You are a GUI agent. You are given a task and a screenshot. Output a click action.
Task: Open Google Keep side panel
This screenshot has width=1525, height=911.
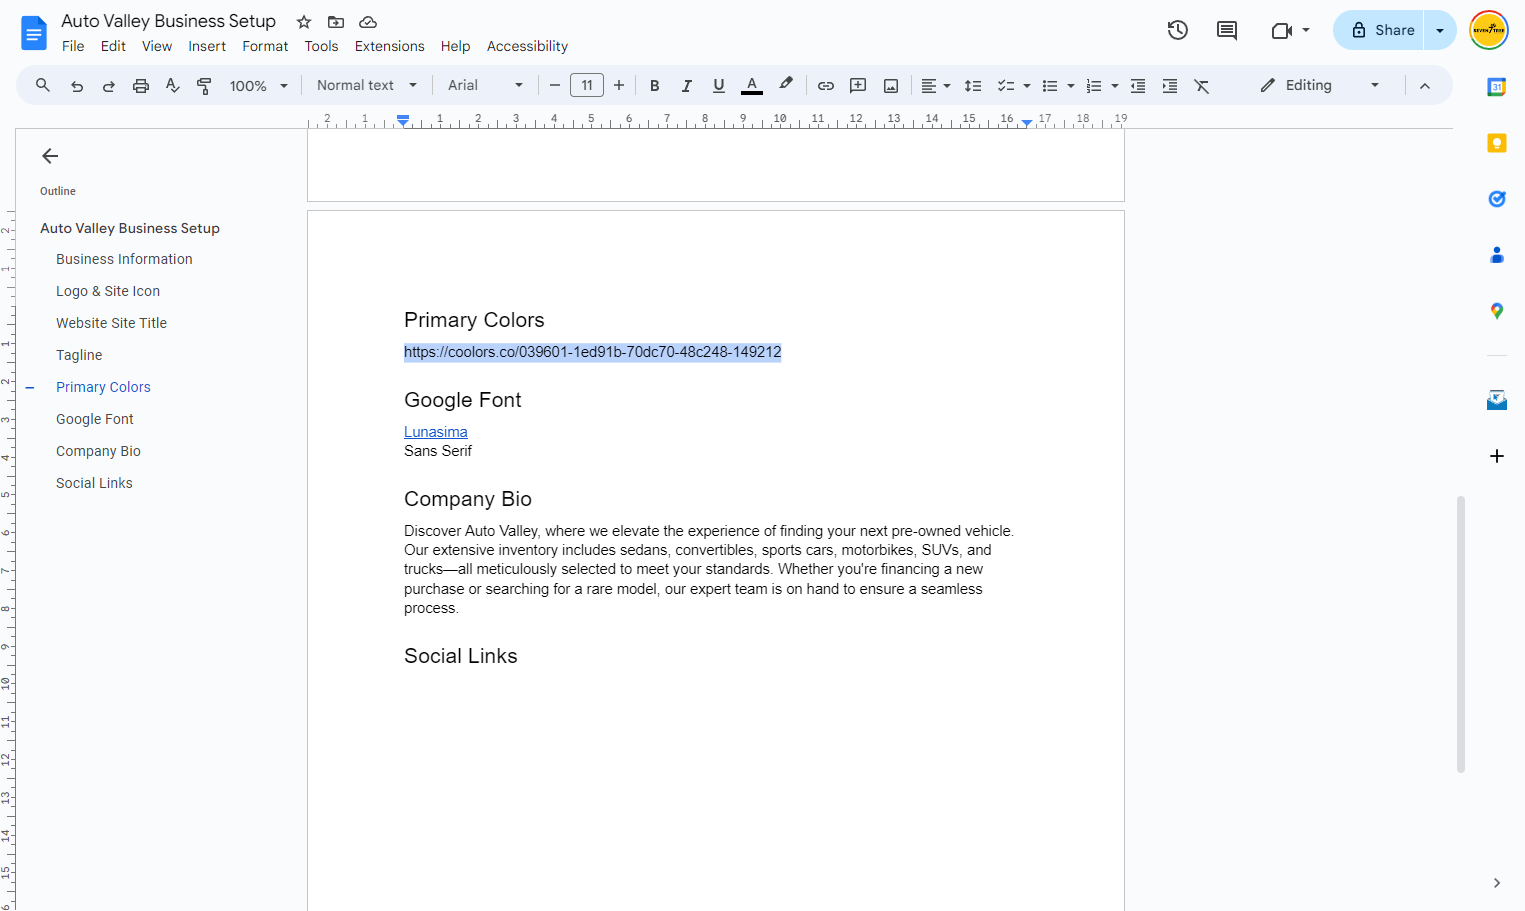click(x=1497, y=143)
